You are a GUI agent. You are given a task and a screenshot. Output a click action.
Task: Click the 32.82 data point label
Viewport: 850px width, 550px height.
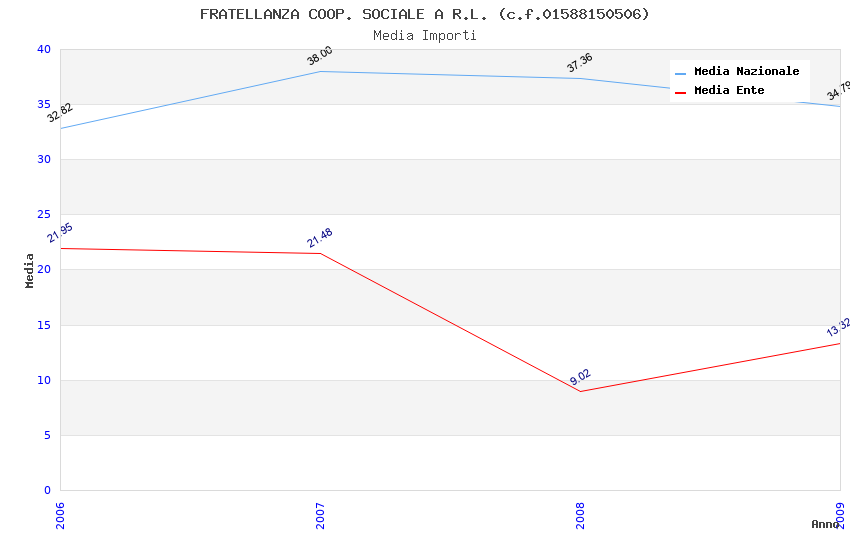point(60,113)
